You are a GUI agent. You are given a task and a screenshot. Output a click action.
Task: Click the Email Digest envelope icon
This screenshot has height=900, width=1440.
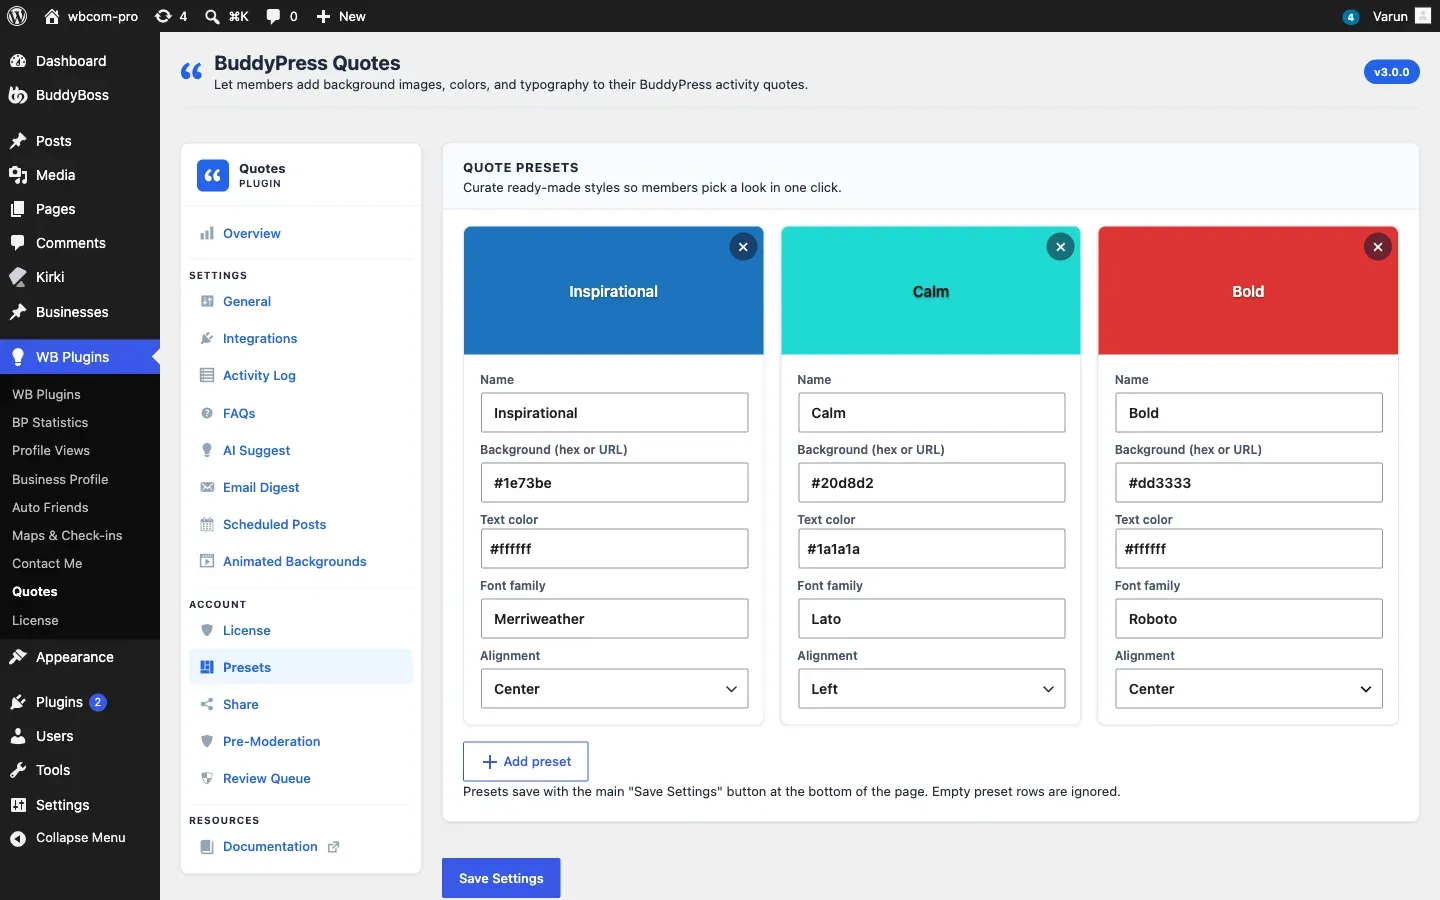point(207,488)
